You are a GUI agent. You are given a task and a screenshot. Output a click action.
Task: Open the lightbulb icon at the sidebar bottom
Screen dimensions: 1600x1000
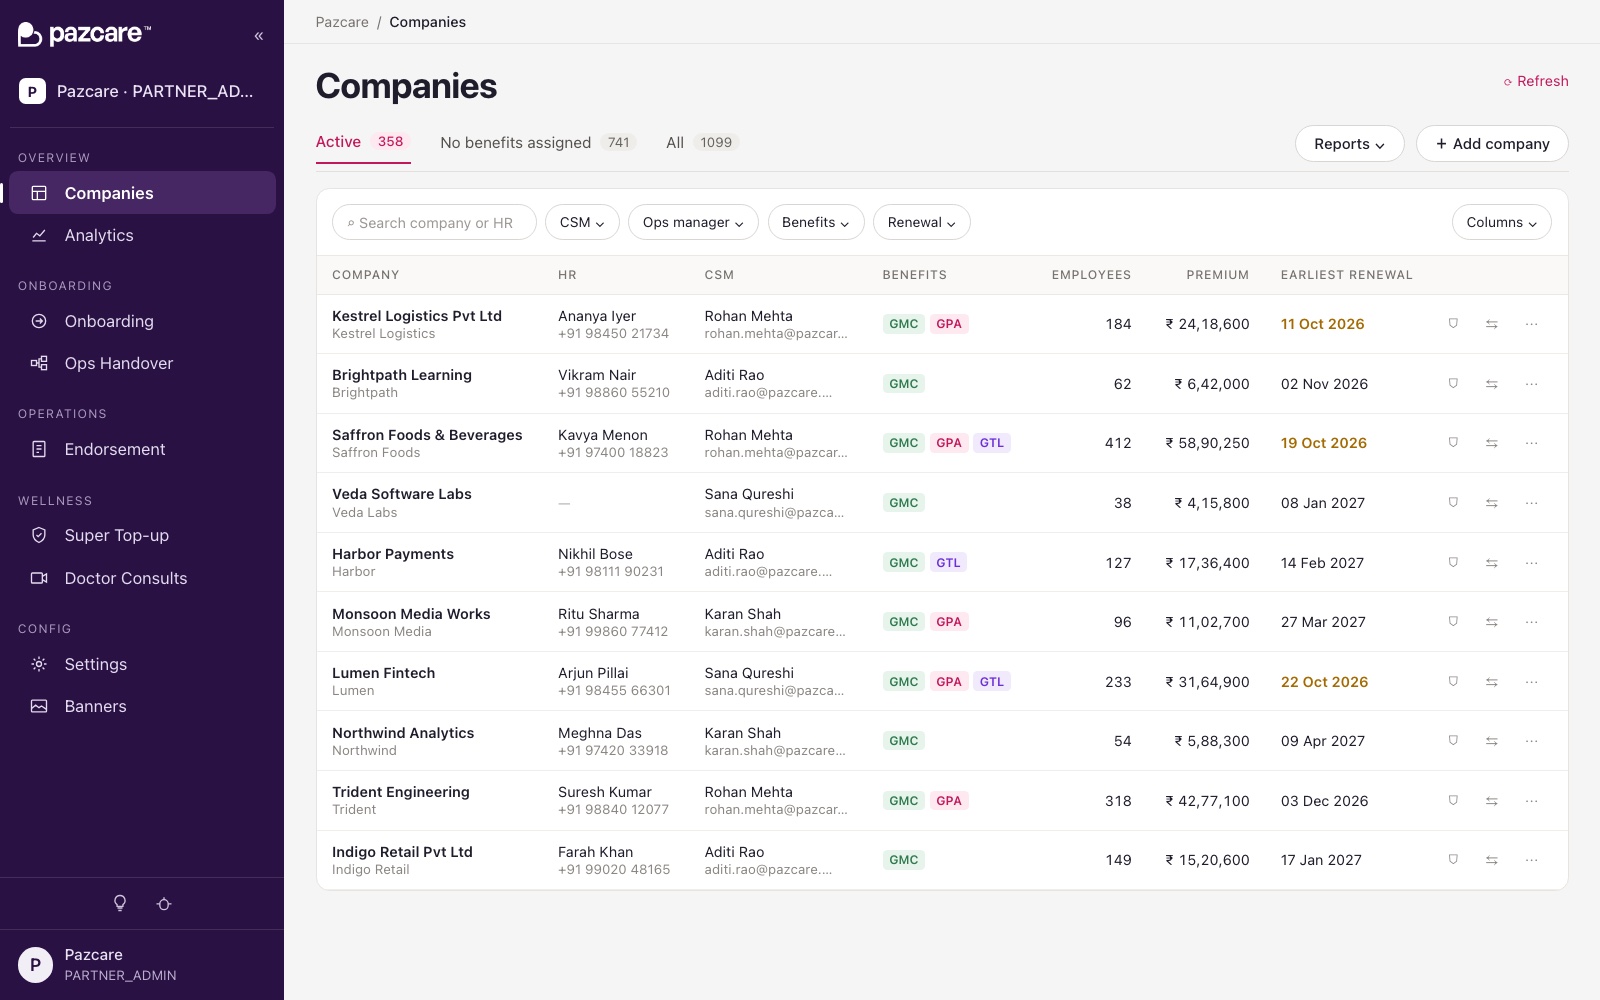point(120,904)
